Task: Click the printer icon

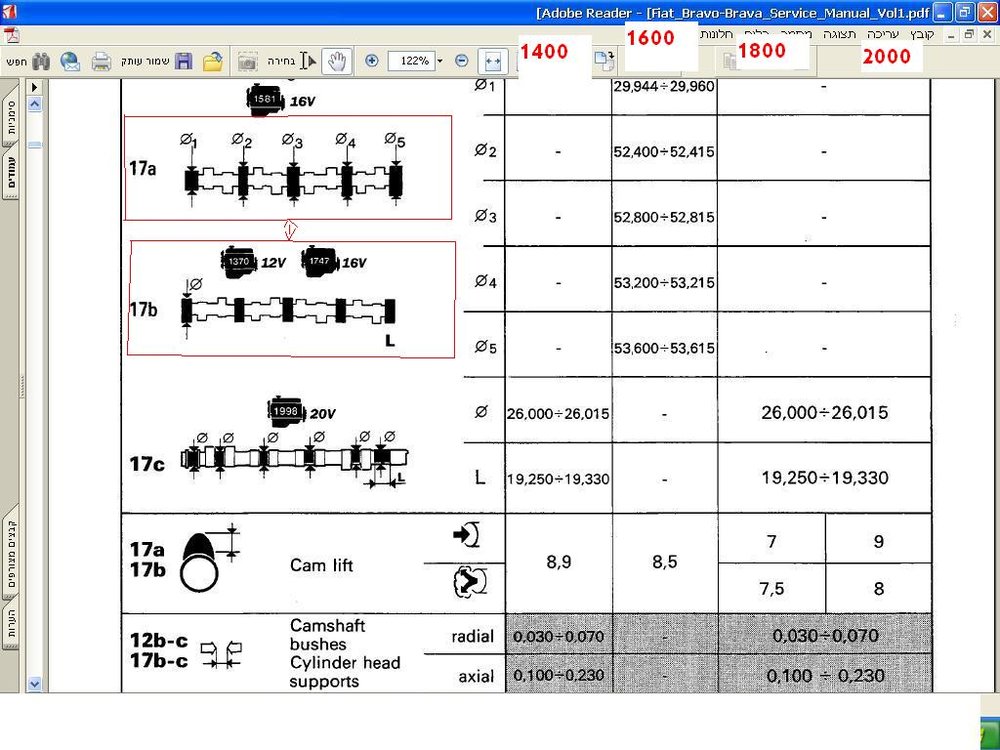Action: (101, 62)
